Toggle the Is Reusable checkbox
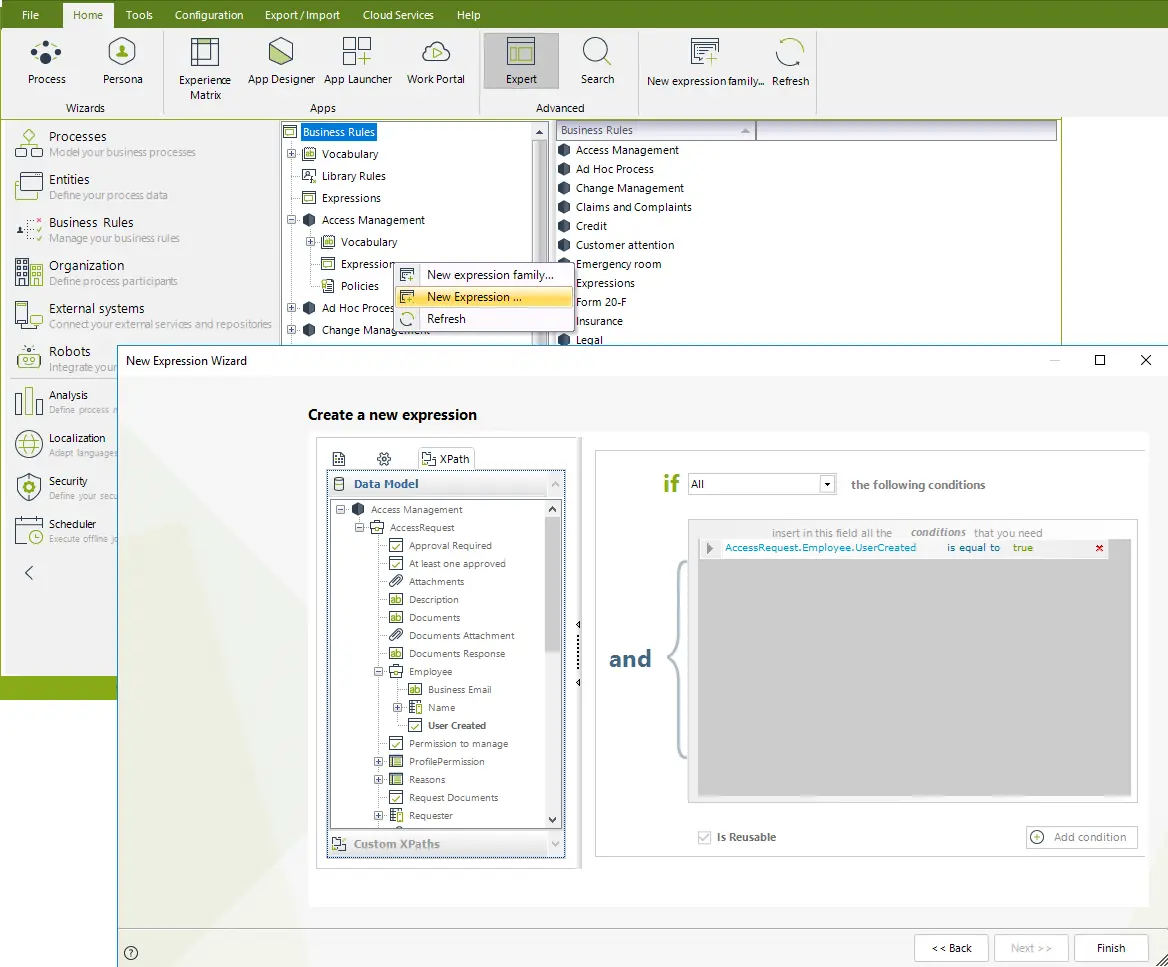The image size is (1168, 967). point(704,837)
